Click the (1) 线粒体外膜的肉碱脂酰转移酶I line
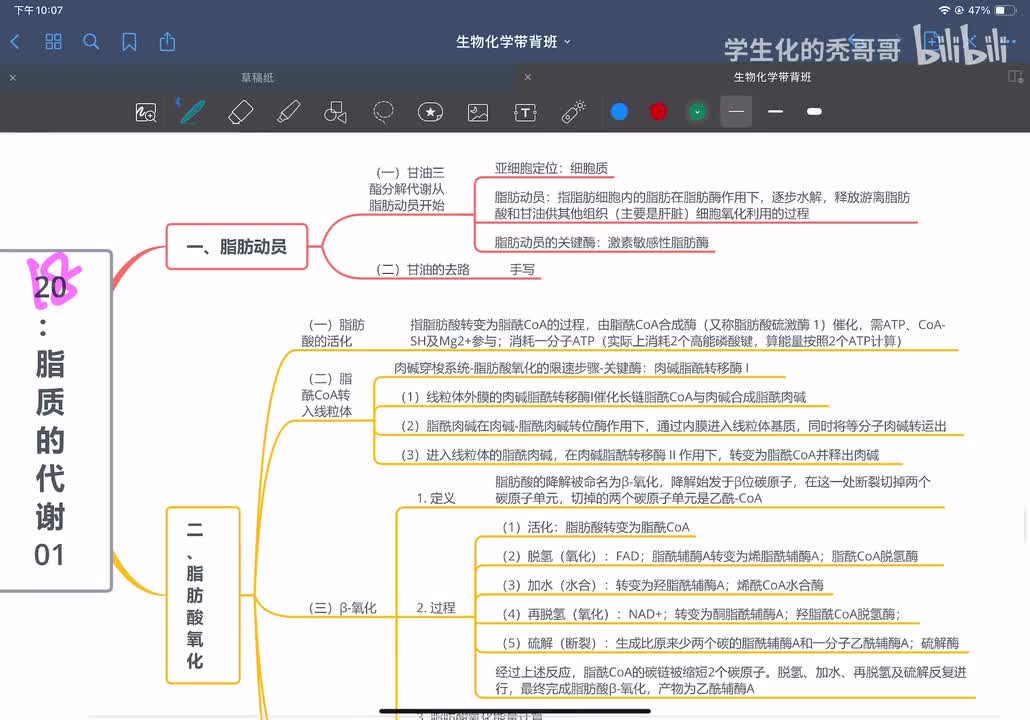The height and width of the screenshot is (720, 1030). point(603,397)
